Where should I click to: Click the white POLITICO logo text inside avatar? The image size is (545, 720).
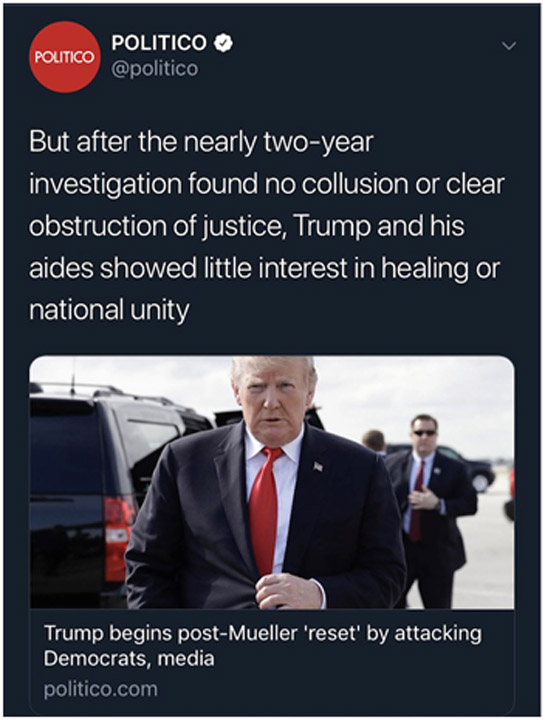[x=65, y=57]
